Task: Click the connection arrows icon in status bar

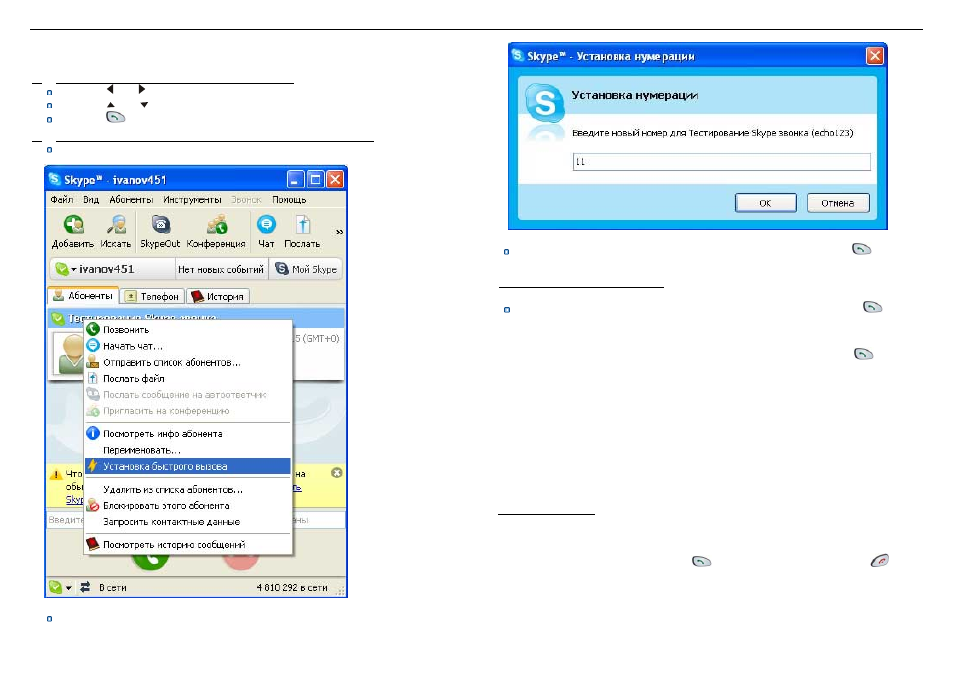Action: [x=85, y=587]
